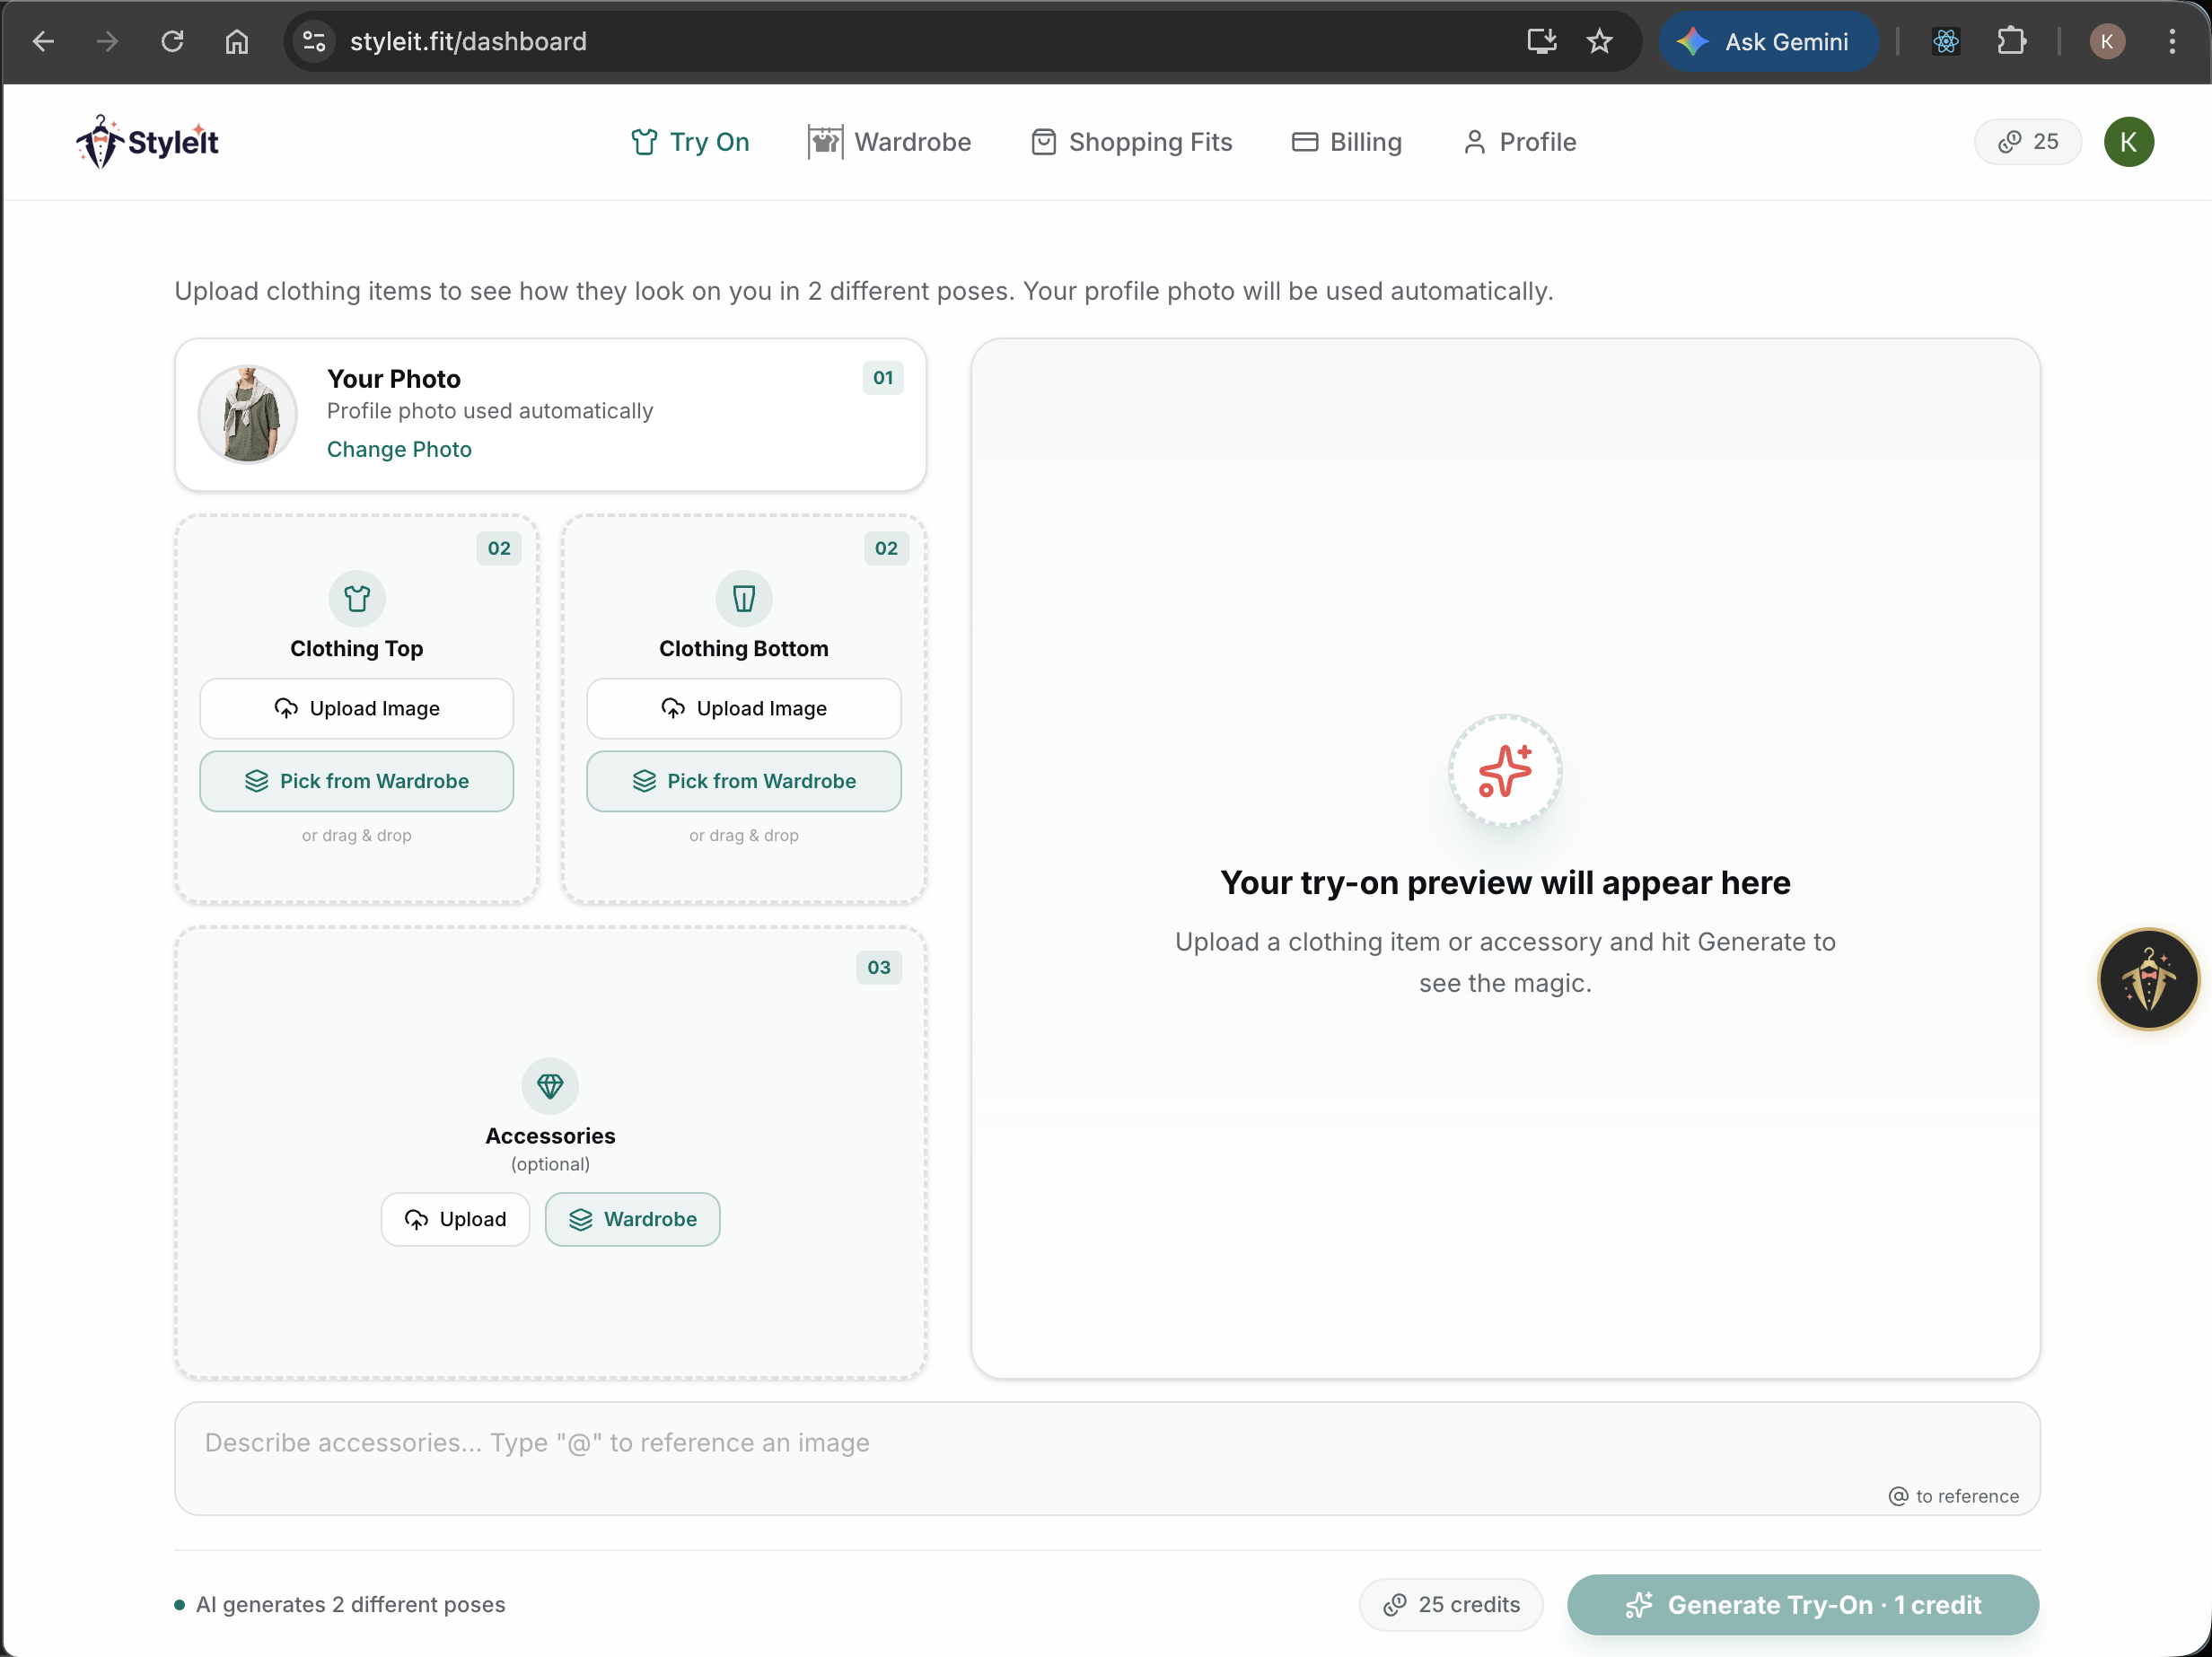Open the browser home page icon

click(237, 41)
